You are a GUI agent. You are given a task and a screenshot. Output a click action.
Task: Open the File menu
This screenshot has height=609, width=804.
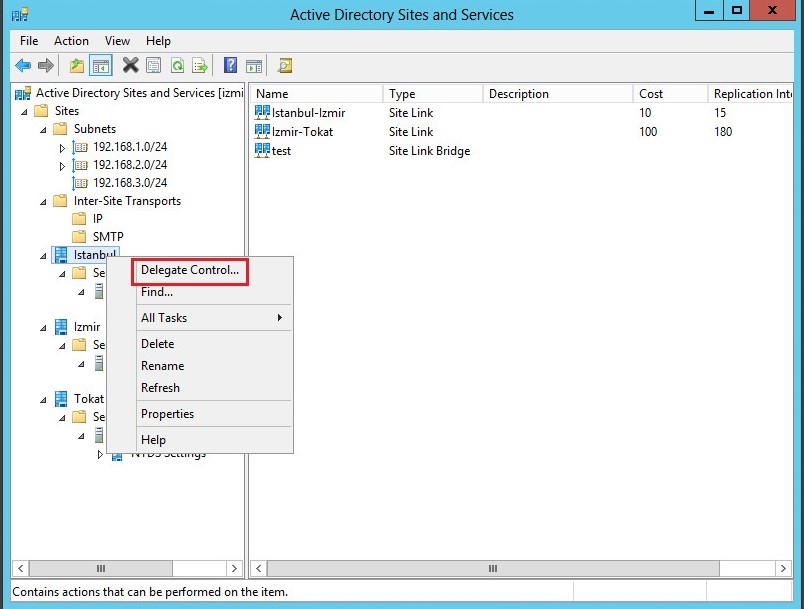point(29,41)
